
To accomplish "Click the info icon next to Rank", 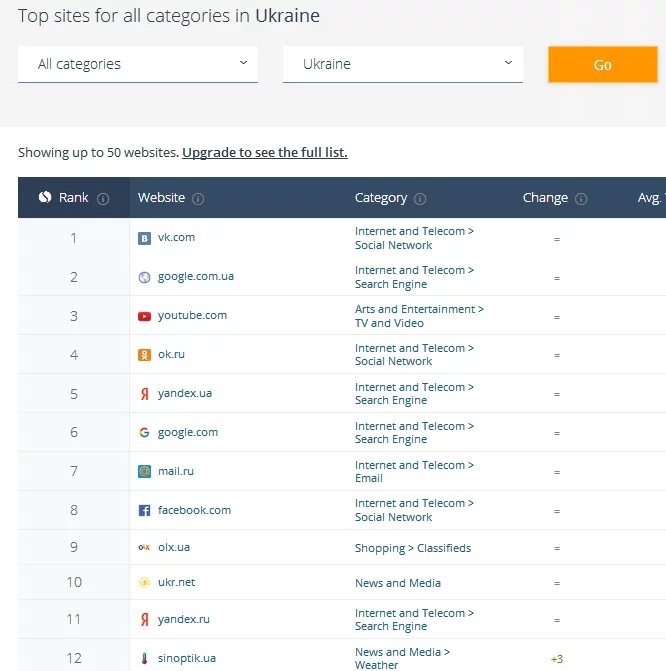I will coord(103,198).
